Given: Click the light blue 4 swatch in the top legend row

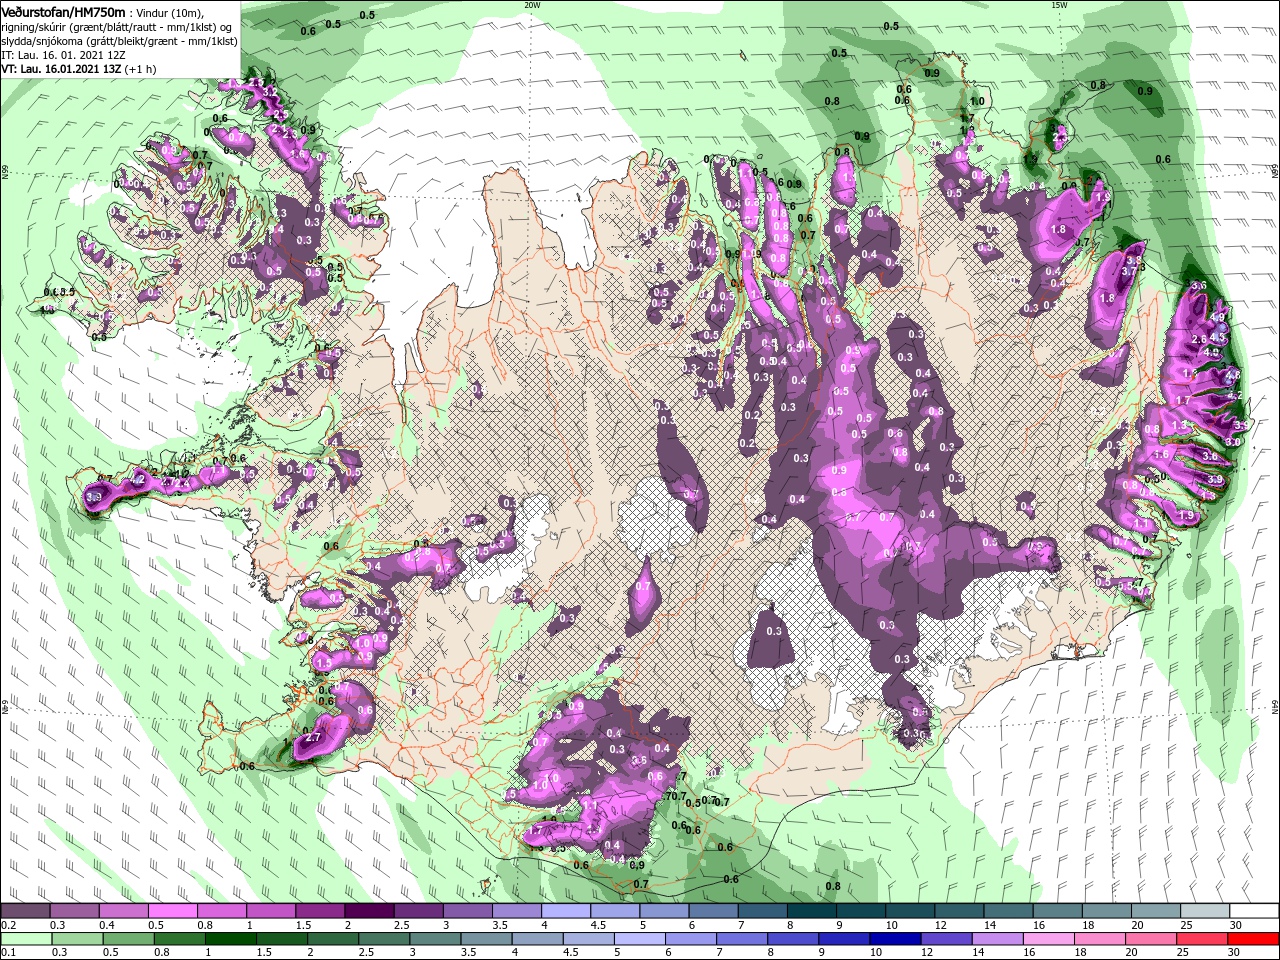Looking at the screenshot, I should click(x=564, y=911).
